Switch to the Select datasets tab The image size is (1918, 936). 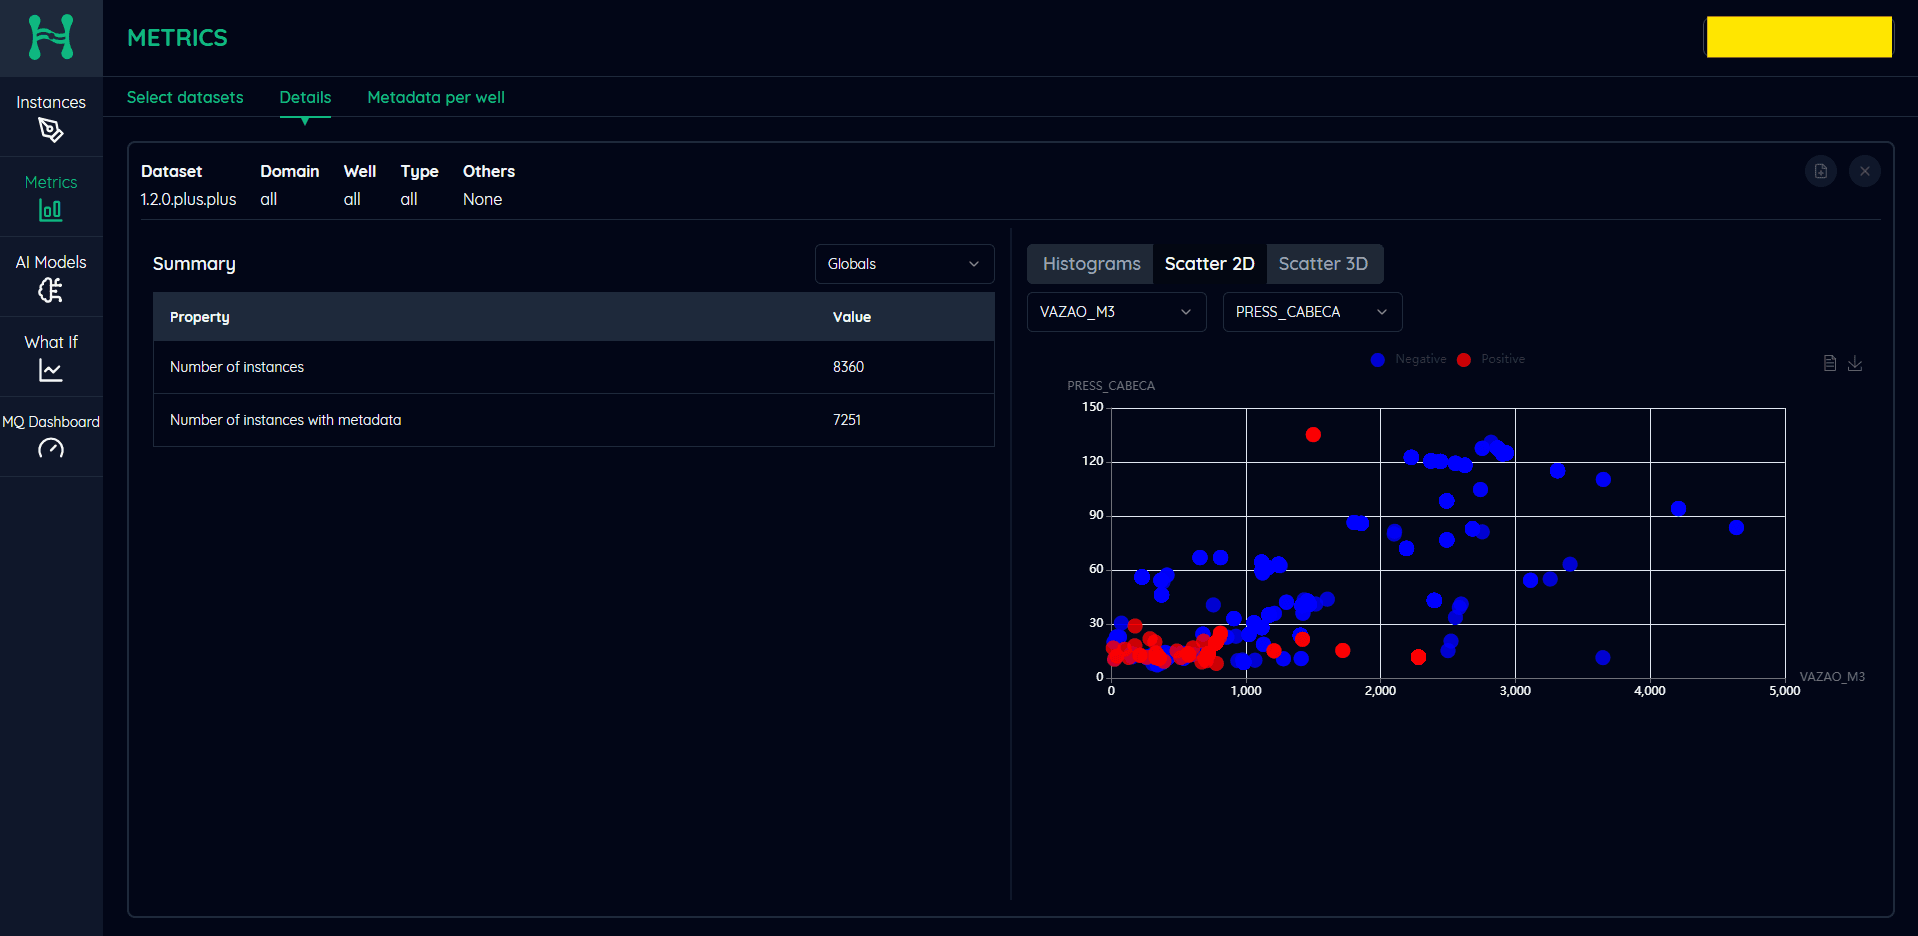point(185,97)
